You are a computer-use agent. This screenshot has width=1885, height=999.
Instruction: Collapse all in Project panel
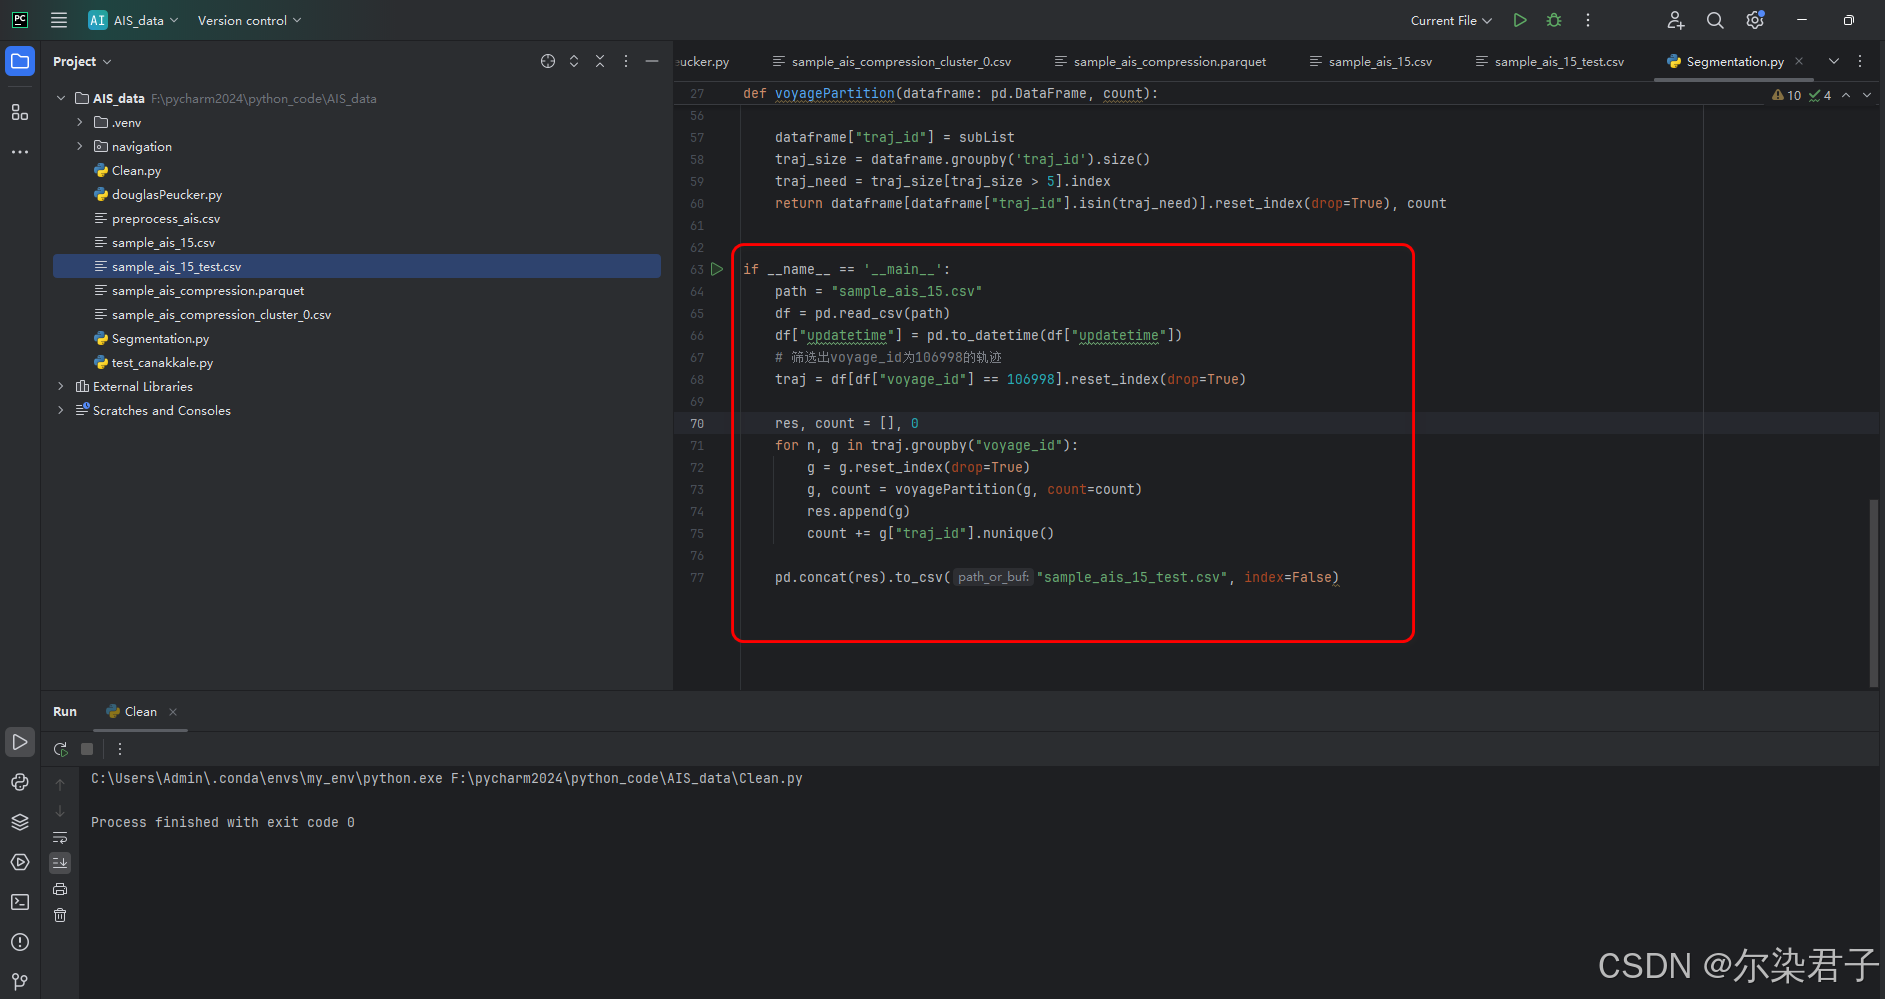coord(600,61)
